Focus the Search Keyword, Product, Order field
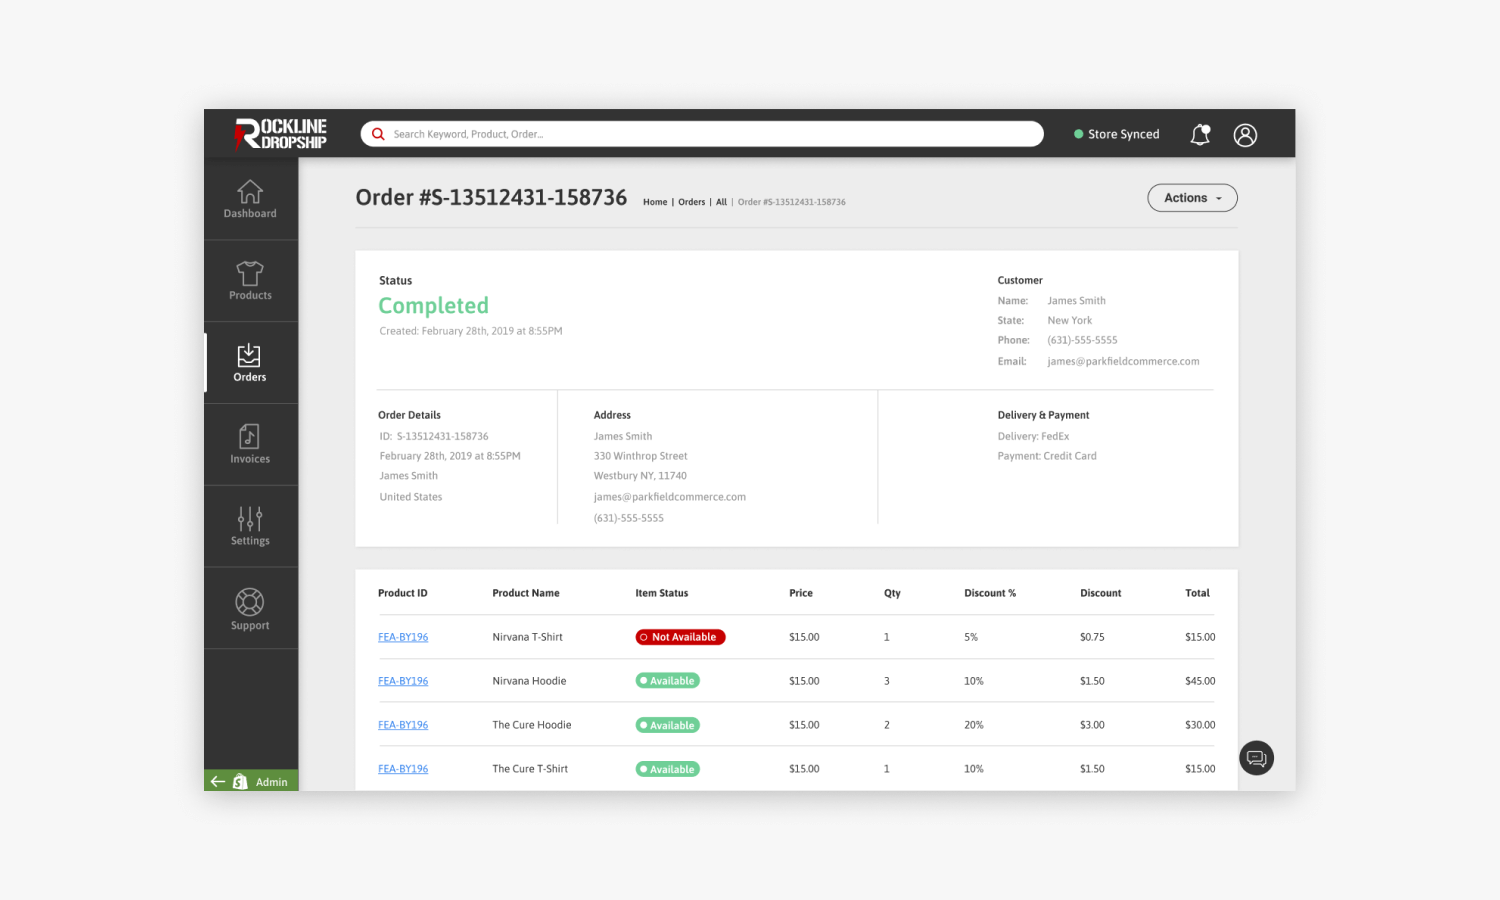Image resolution: width=1500 pixels, height=900 pixels. (x=702, y=134)
